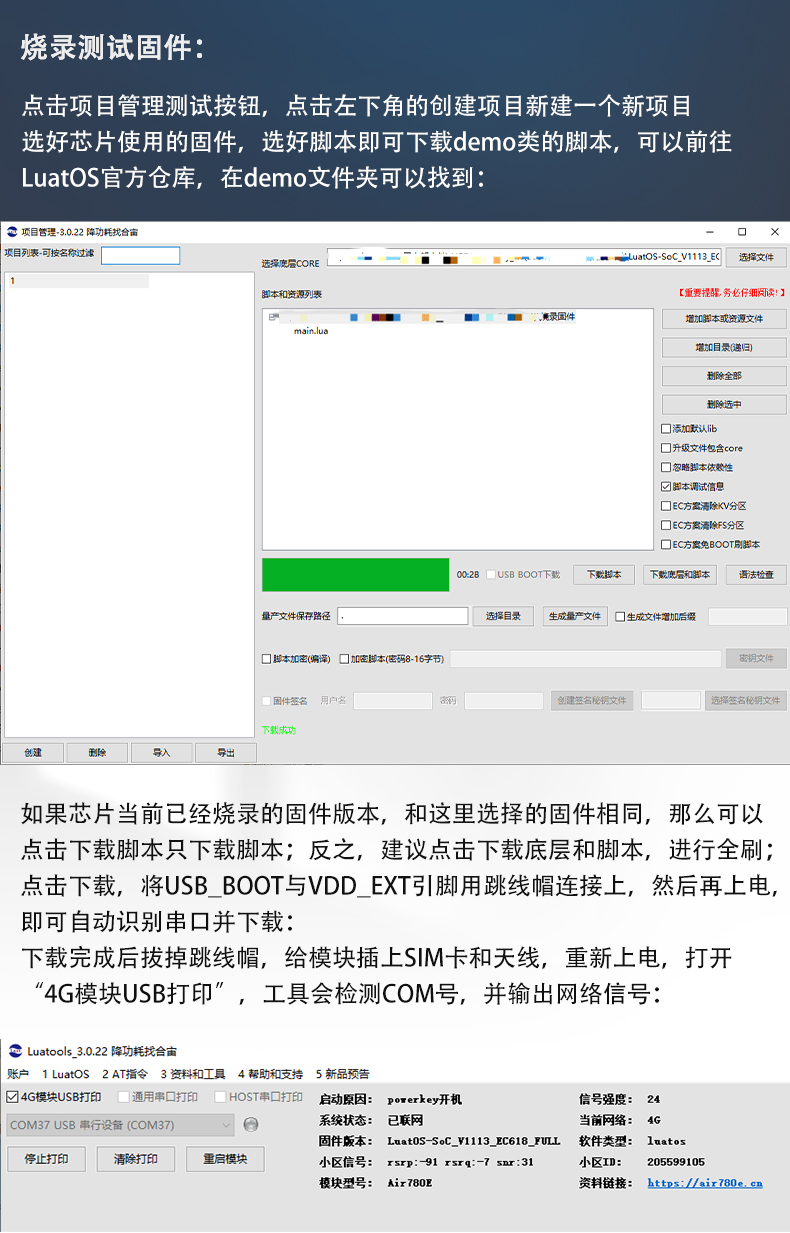Click the 下载底层和脚本 button
The image size is (790, 1233).
680,575
